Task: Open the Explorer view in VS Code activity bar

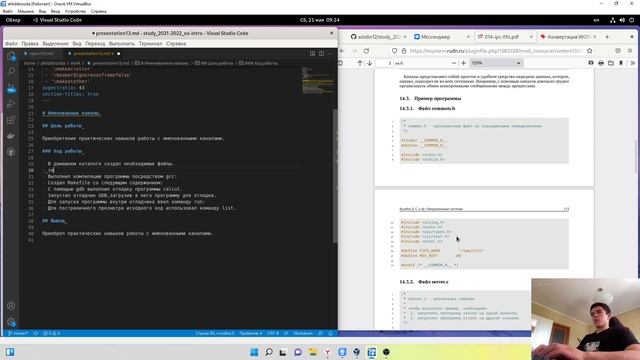Action: [11, 56]
